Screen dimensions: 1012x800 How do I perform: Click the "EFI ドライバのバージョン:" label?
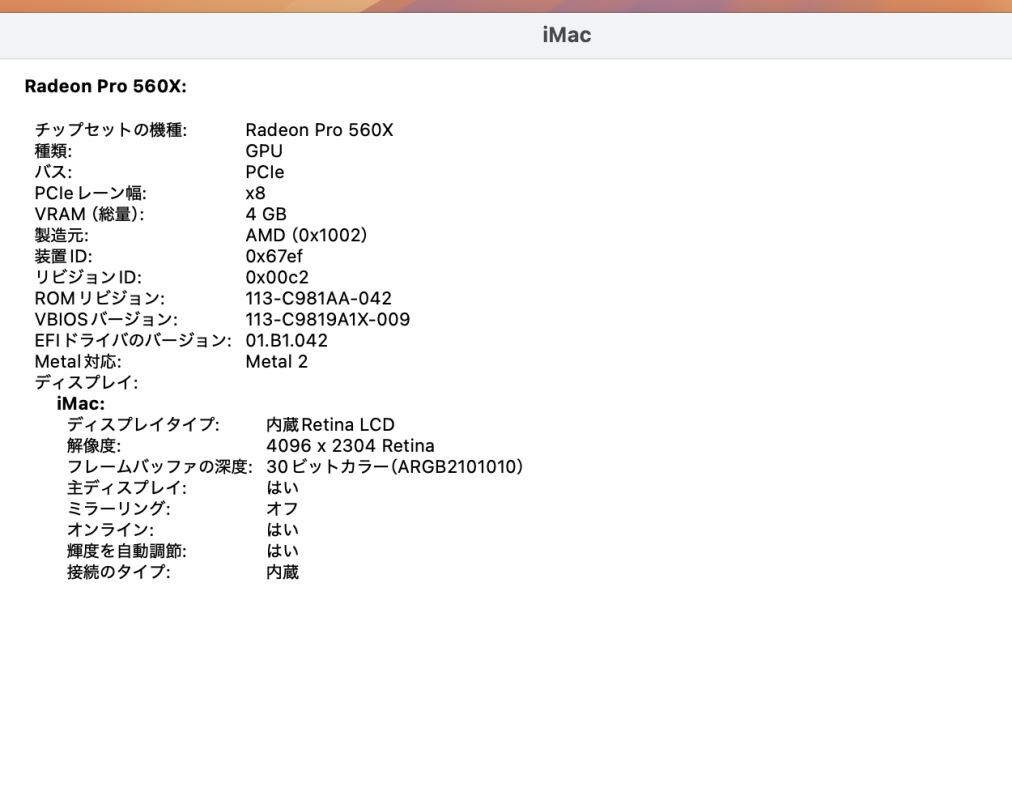pos(132,341)
